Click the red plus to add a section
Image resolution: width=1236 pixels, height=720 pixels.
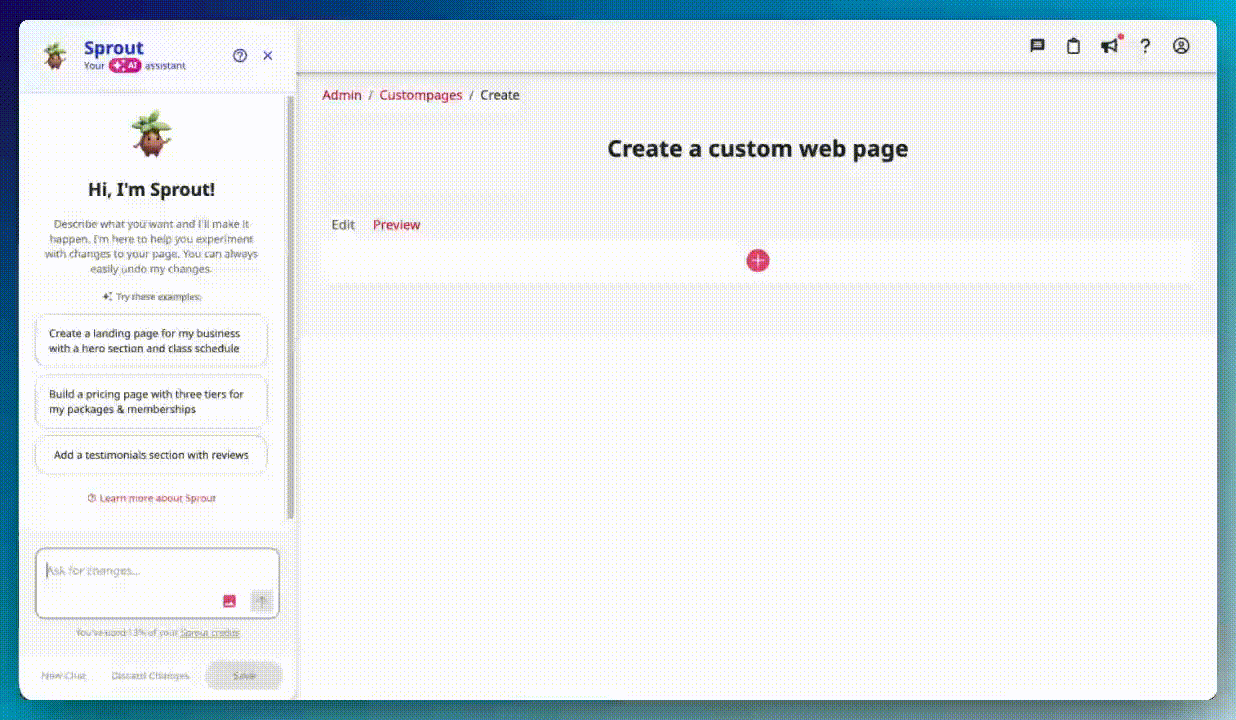757,260
